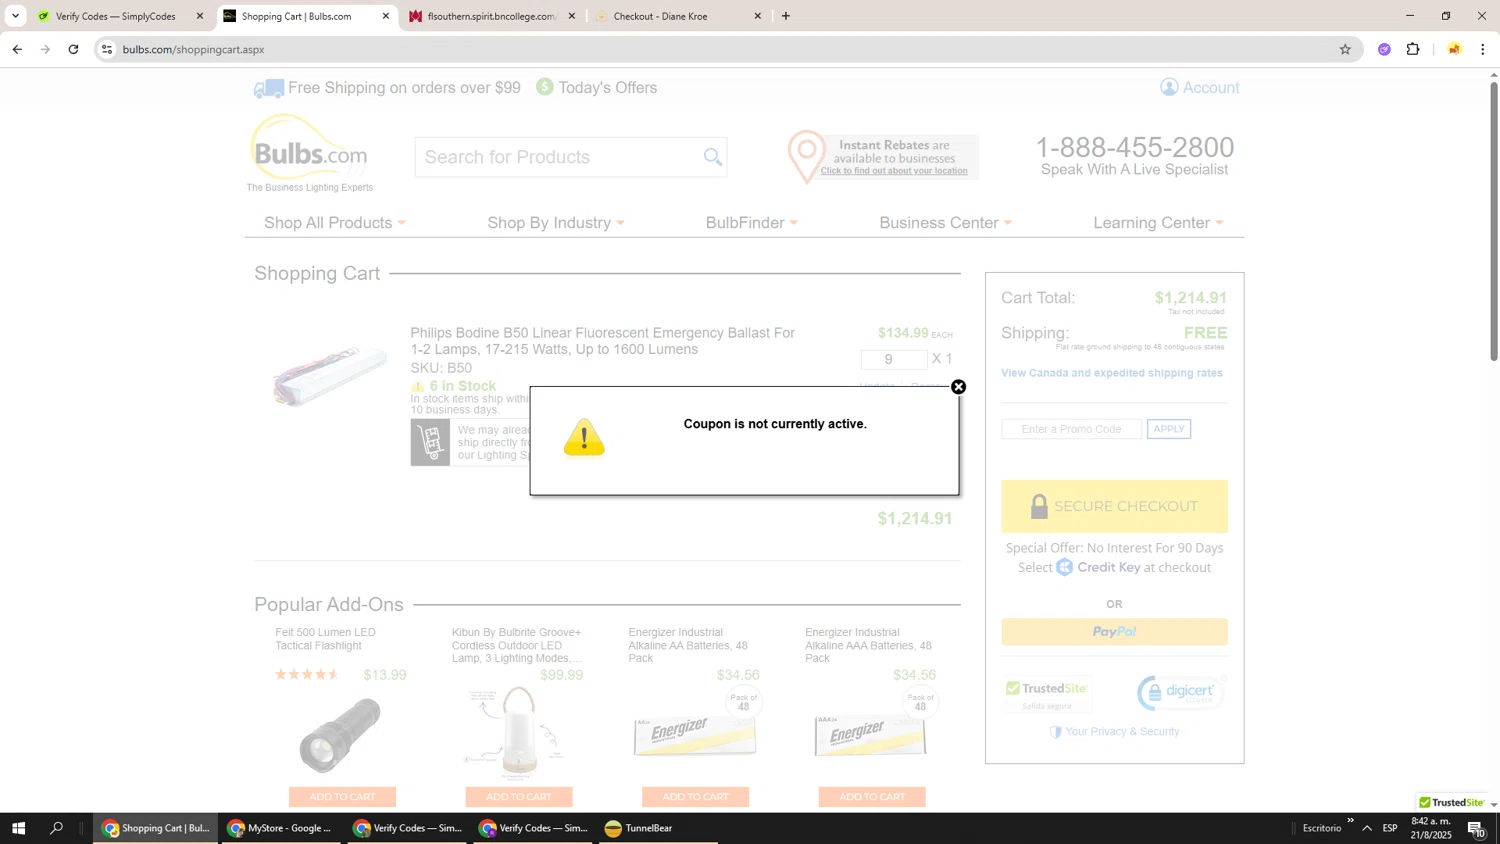Close the Verify Codes SimplyCodes tab
This screenshot has width=1500, height=844.
pyautogui.click(x=199, y=16)
